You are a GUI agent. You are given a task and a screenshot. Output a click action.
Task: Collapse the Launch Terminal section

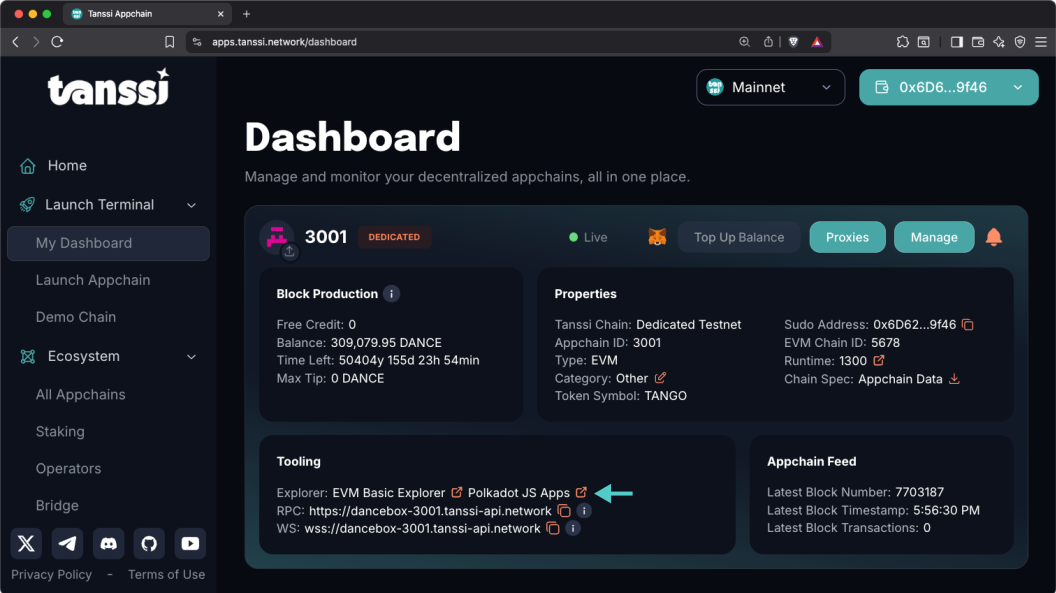pos(191,205)
